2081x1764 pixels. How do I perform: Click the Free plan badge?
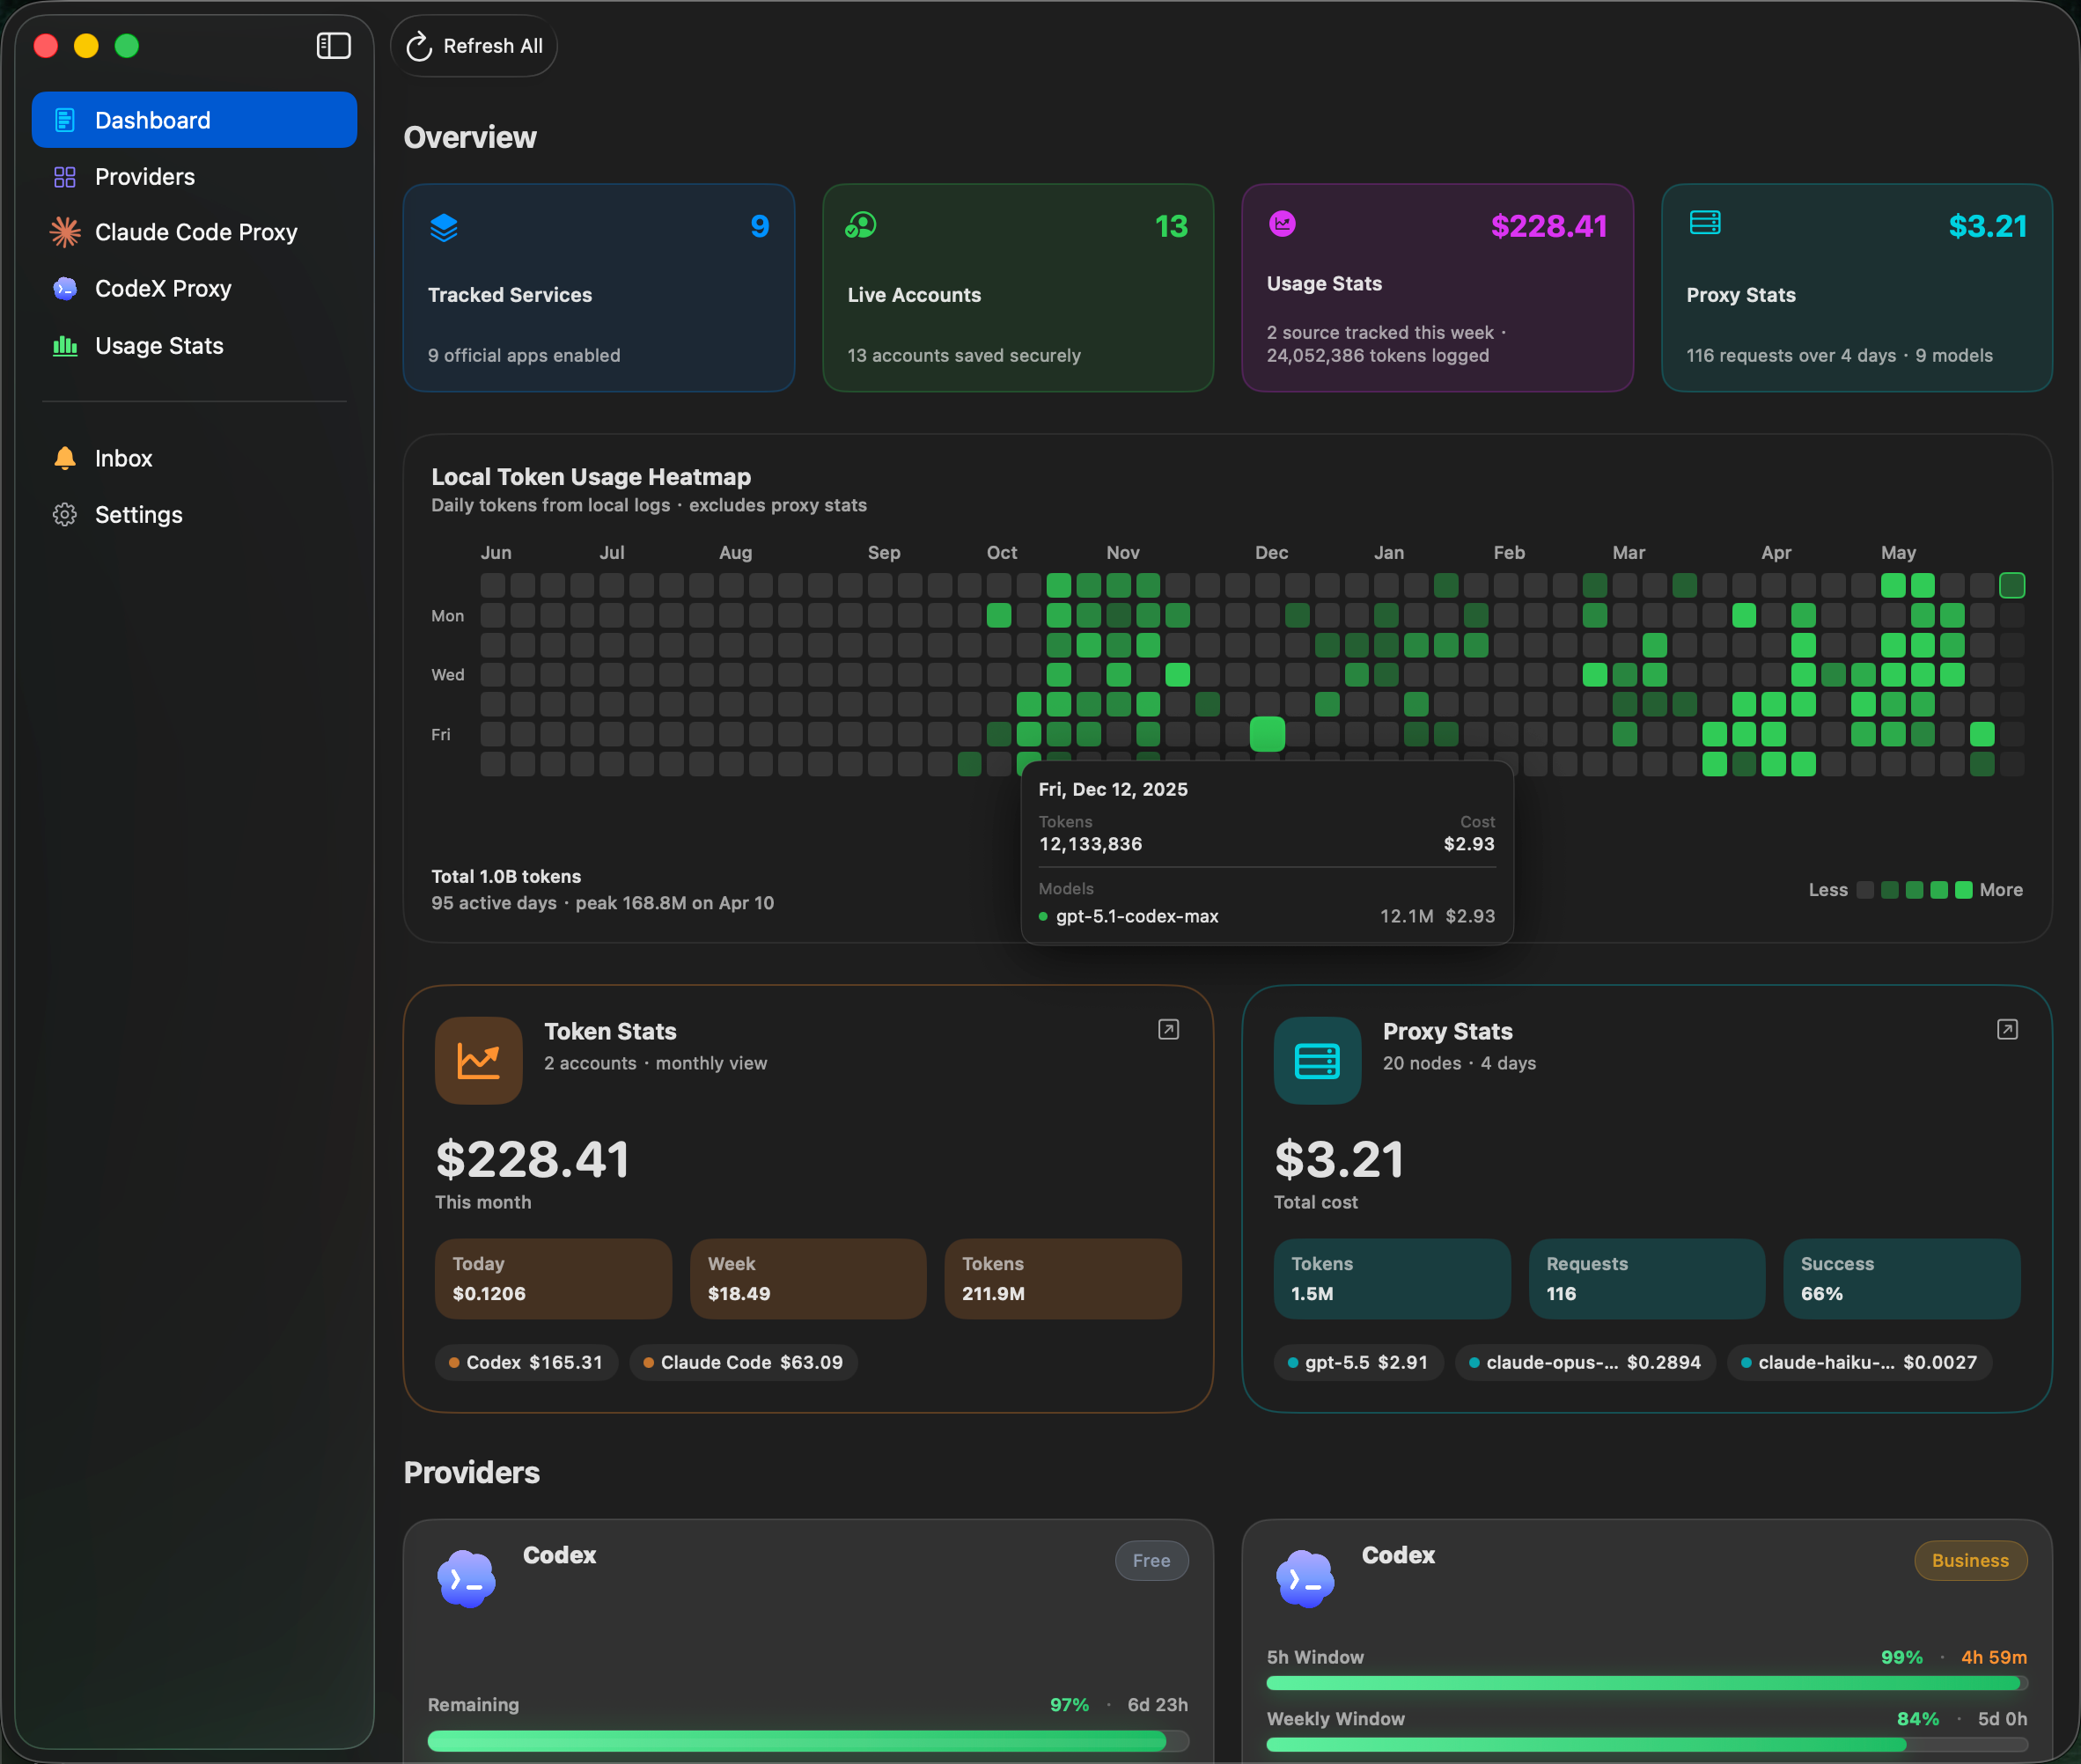(1151, 1561)
